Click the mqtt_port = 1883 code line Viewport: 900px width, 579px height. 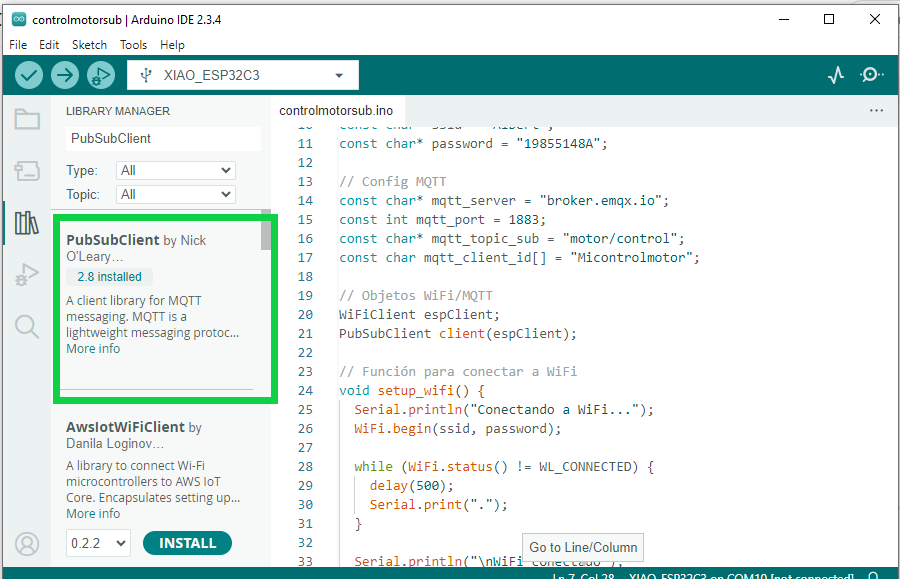[x=443, y=219]
